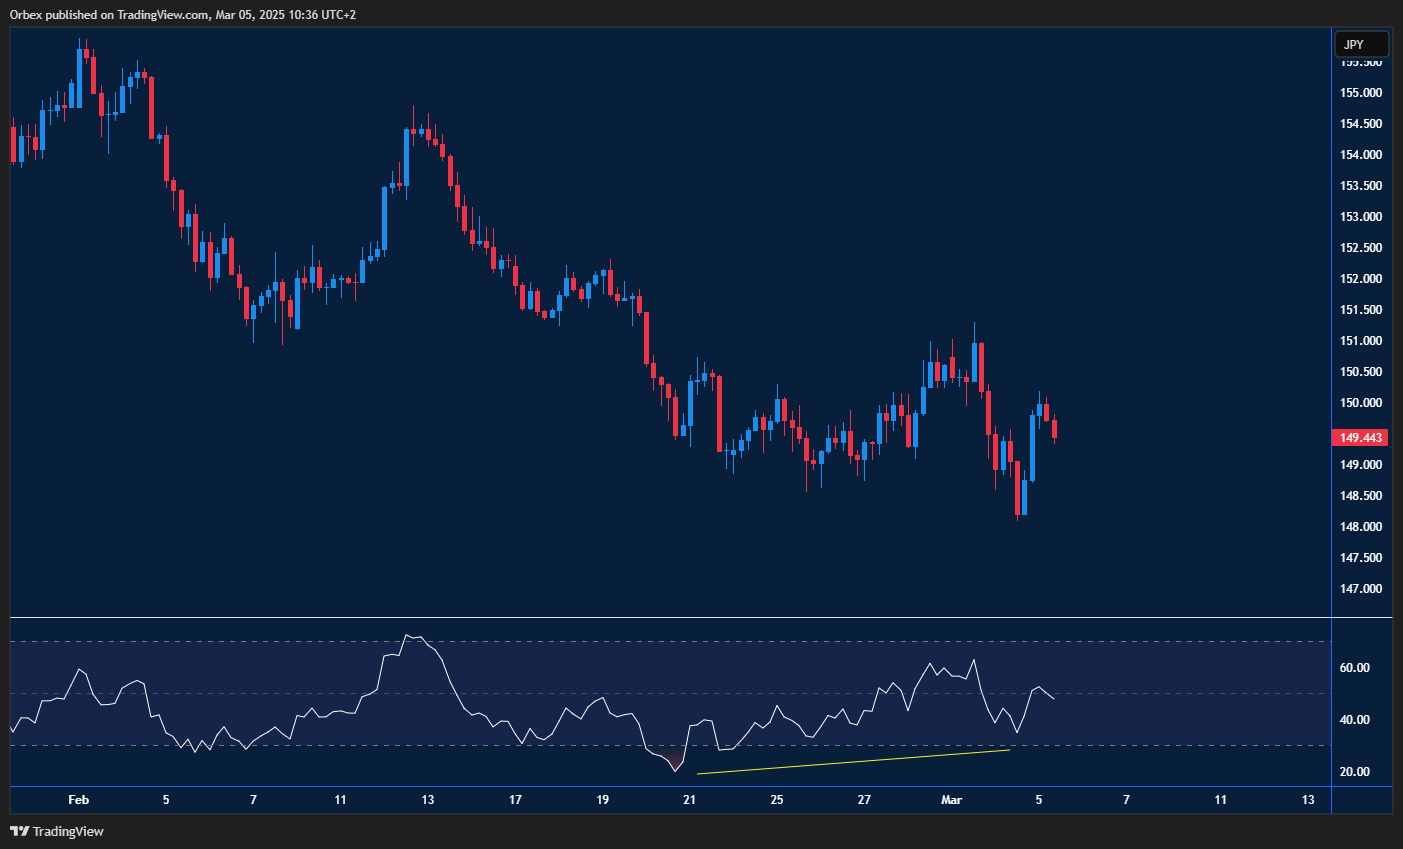1403x849 pixels.
Task: Select the Feb label on the time axis
Action: coord(78,800)
